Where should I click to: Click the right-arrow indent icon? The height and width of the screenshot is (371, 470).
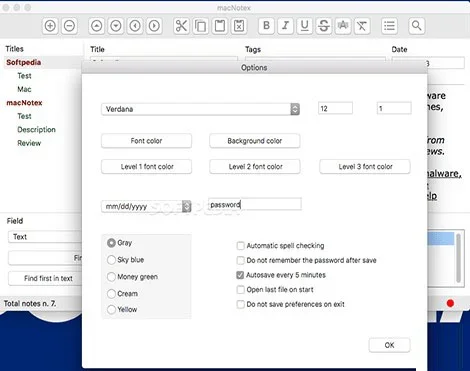click(x=154, y=26)
